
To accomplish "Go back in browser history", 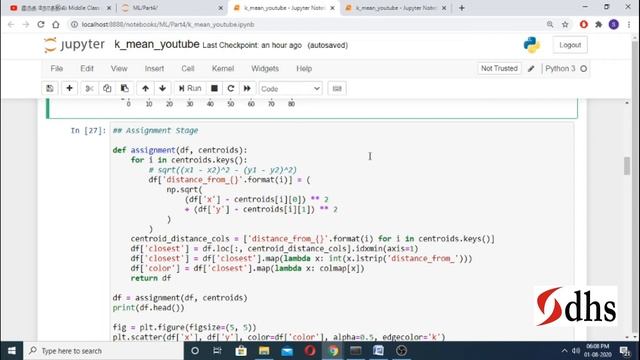I will [x=11, y=24].
